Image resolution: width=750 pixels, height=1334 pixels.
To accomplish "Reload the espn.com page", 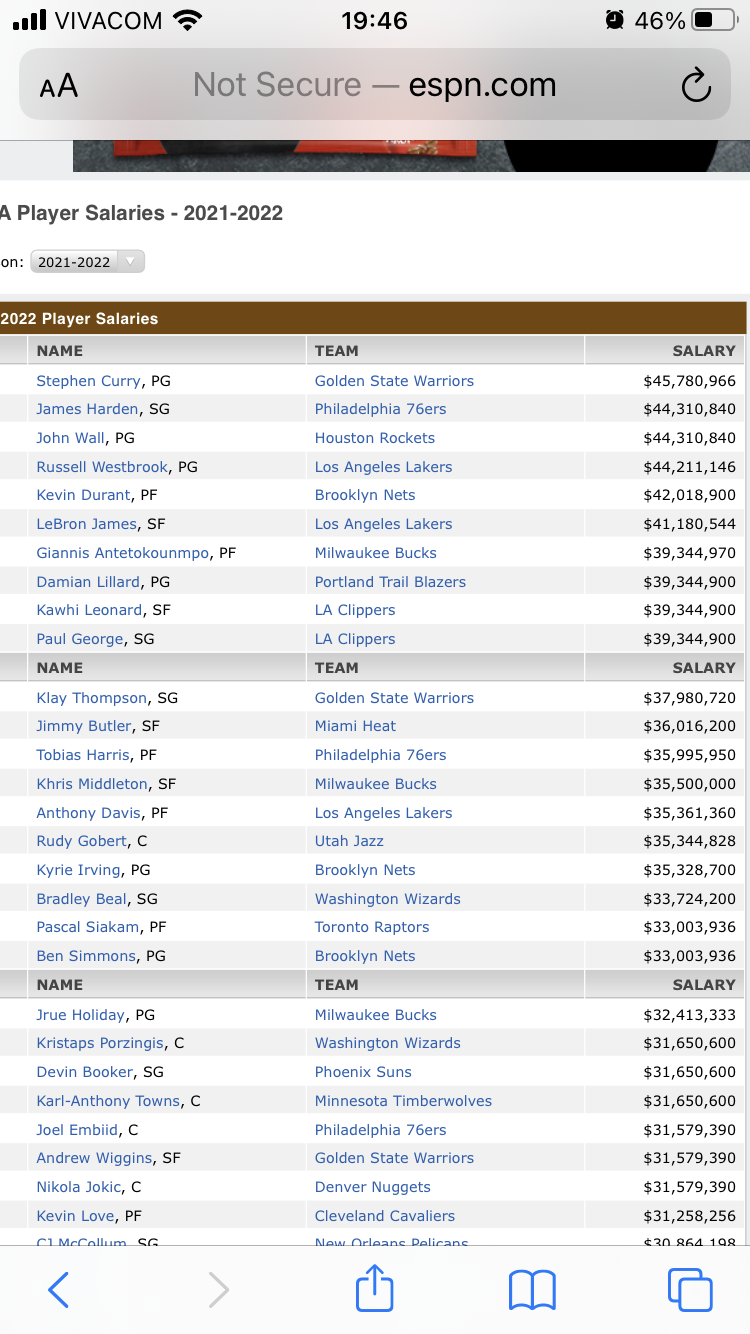I will [x=696, y=86].
